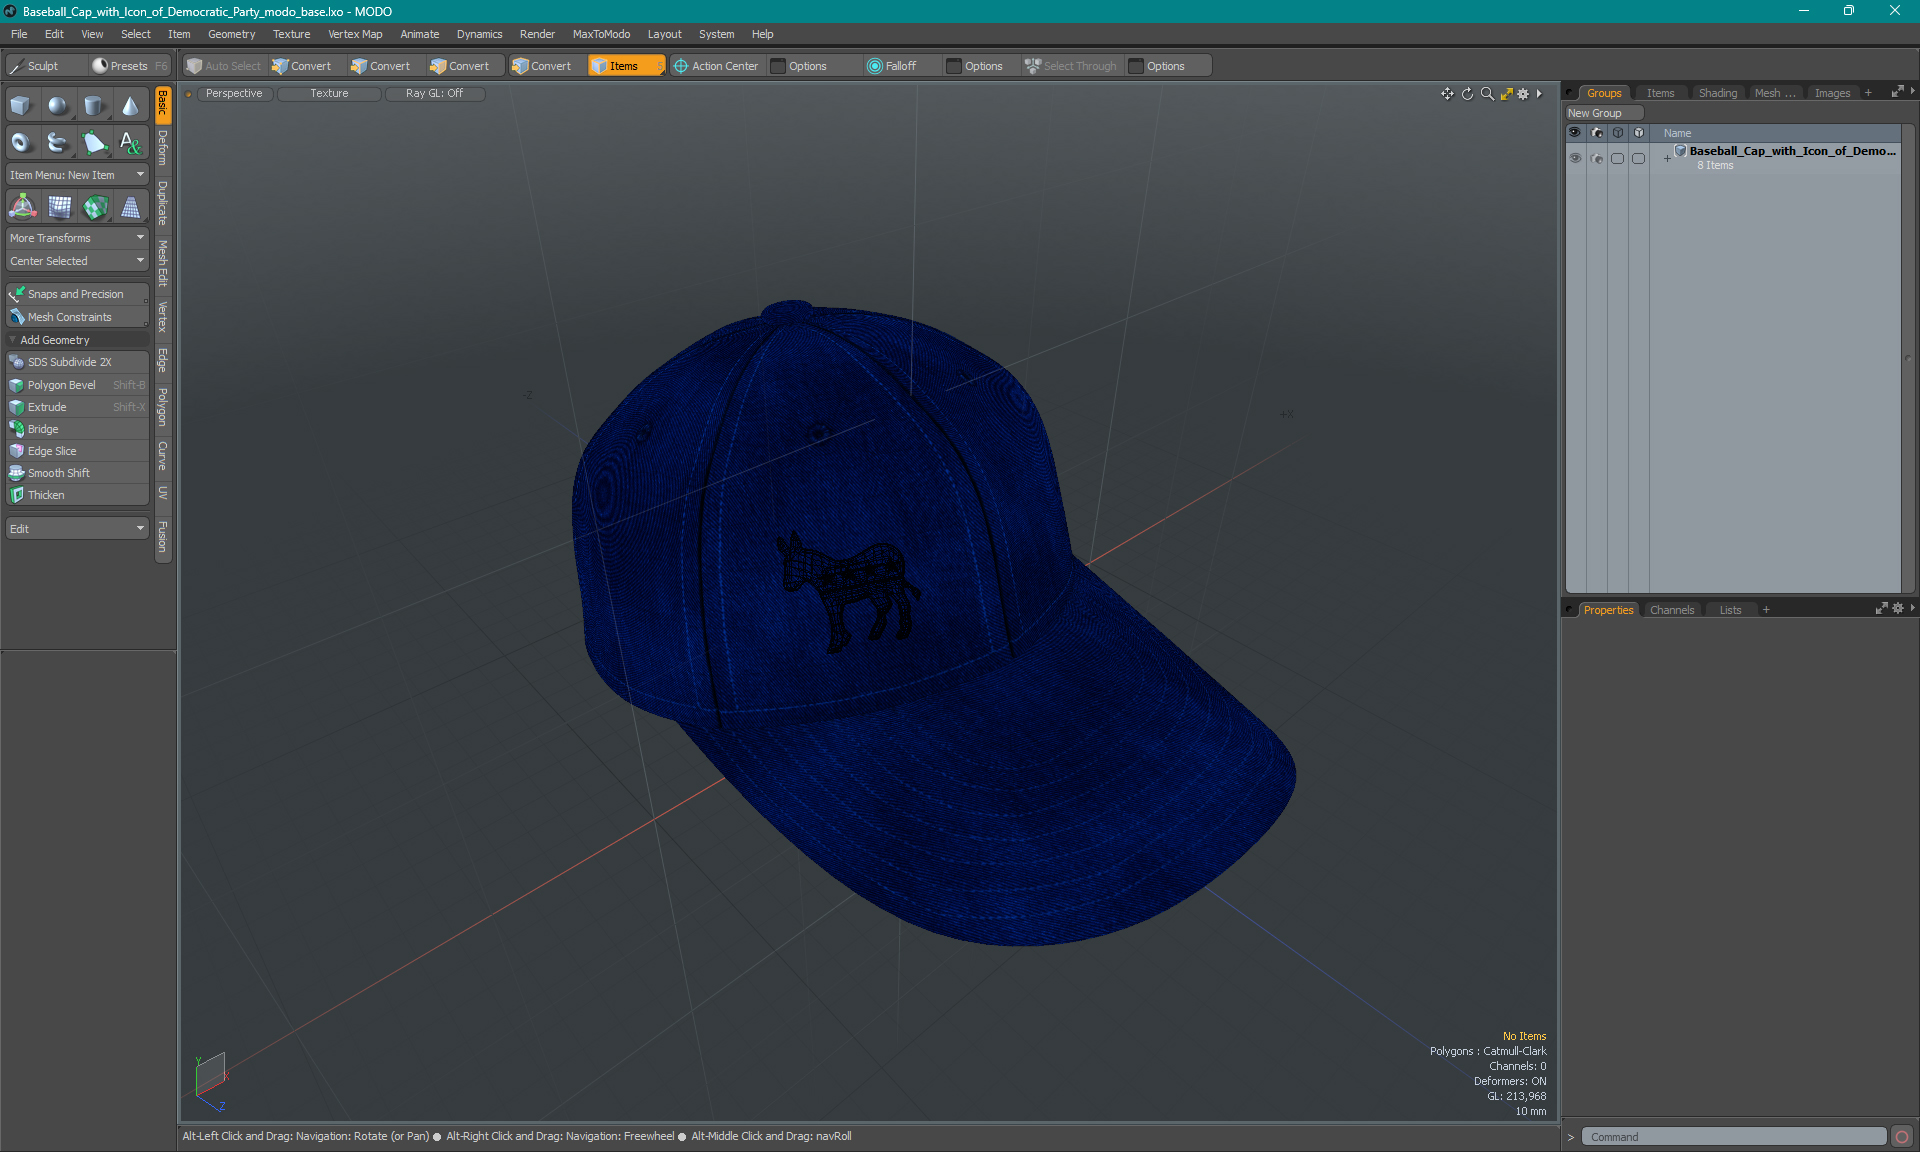Image resolution: width=1920 pixels, height=1152 pixels.
Task: Click the Command input field
Action: (x=1734, y=1137)
